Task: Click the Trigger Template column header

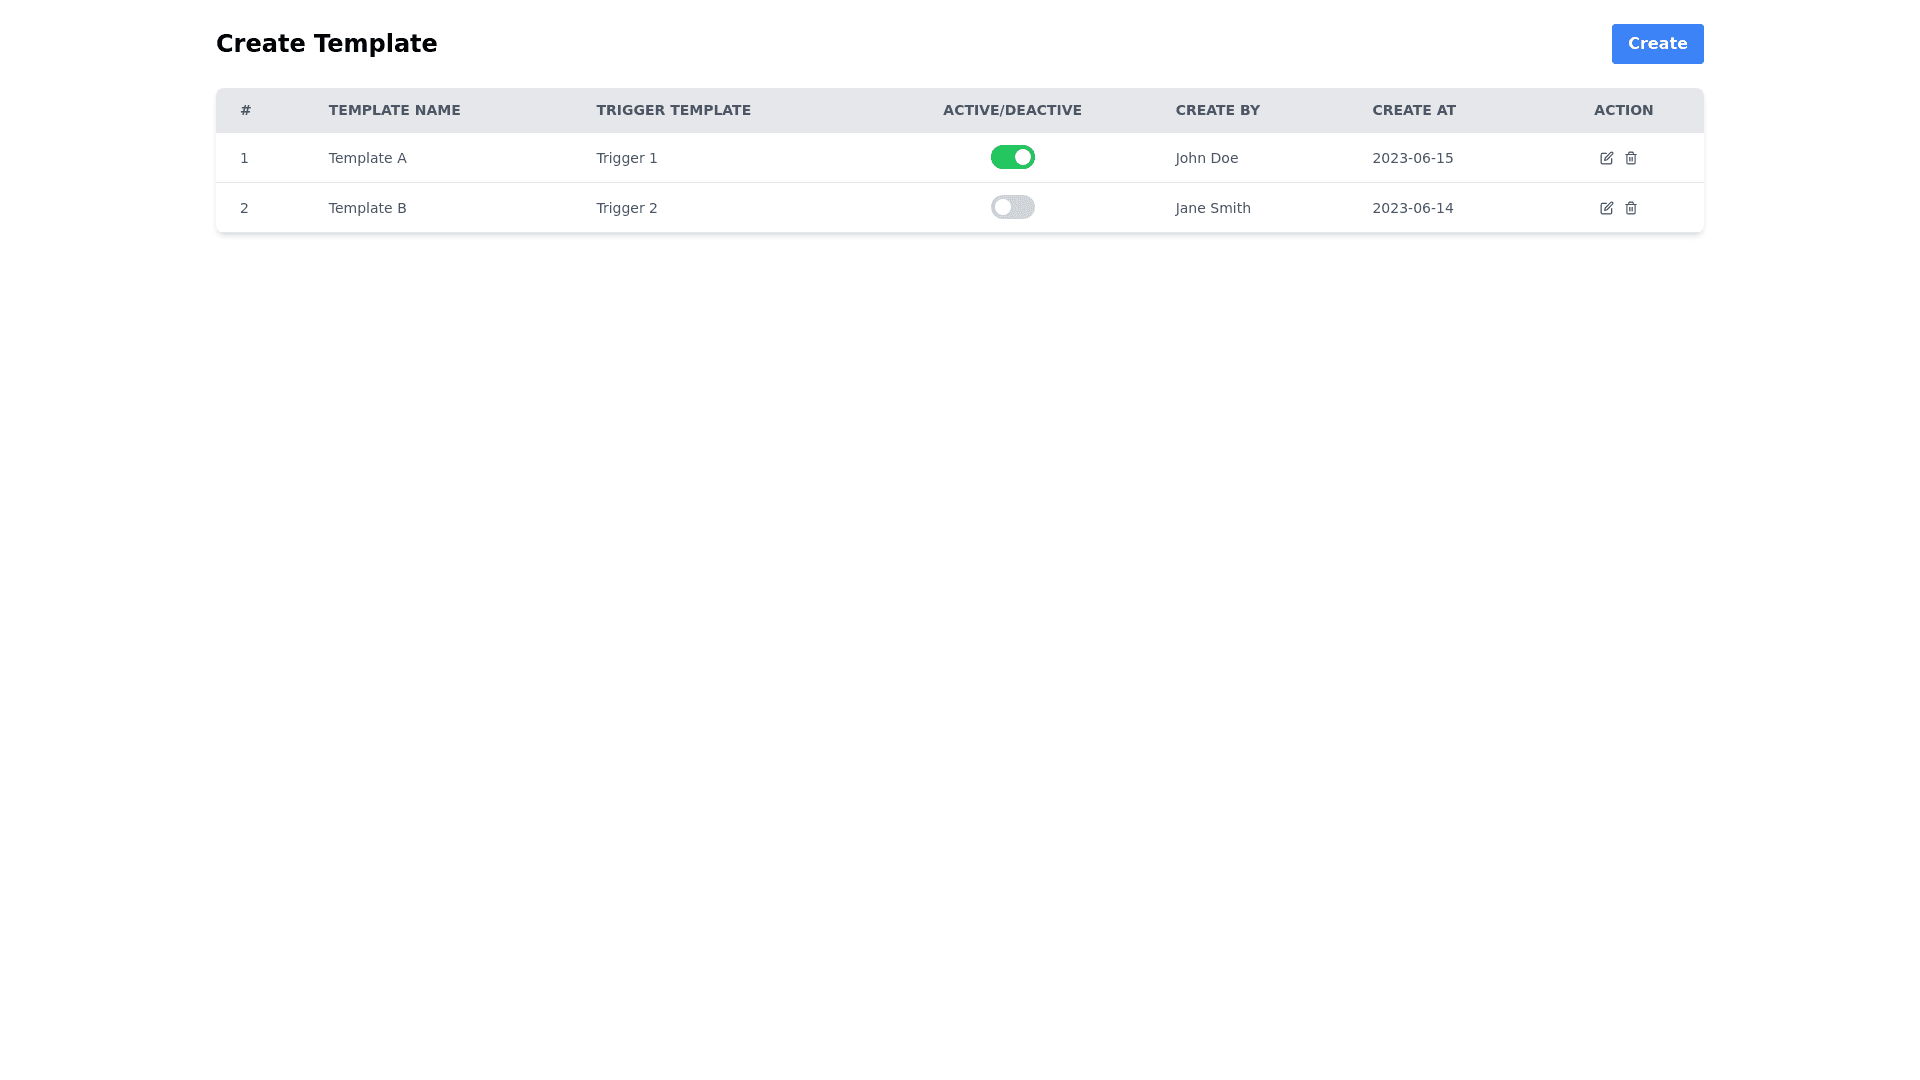Action: coord(673,110)
